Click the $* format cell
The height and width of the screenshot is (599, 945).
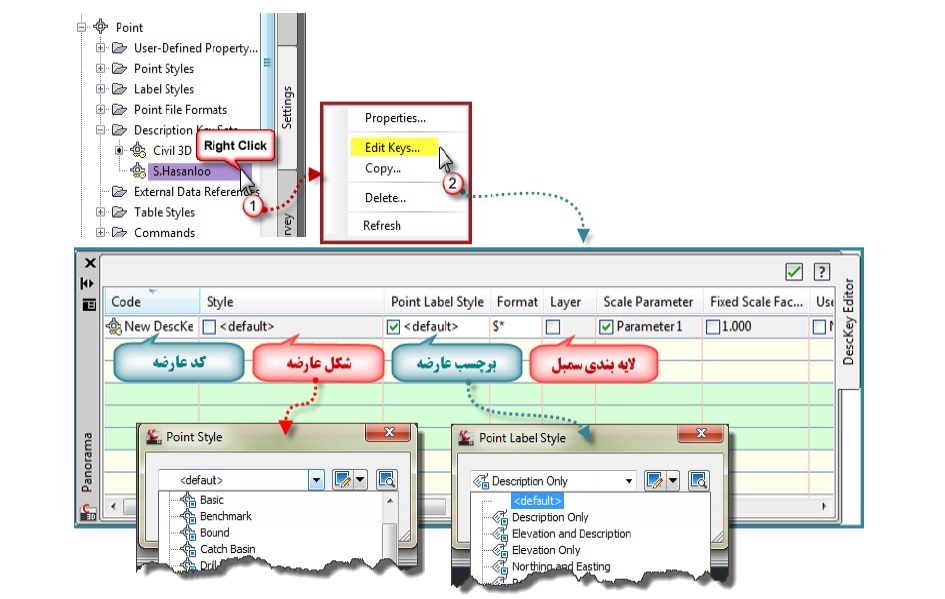pyautogui.click(x=516, y=327)
